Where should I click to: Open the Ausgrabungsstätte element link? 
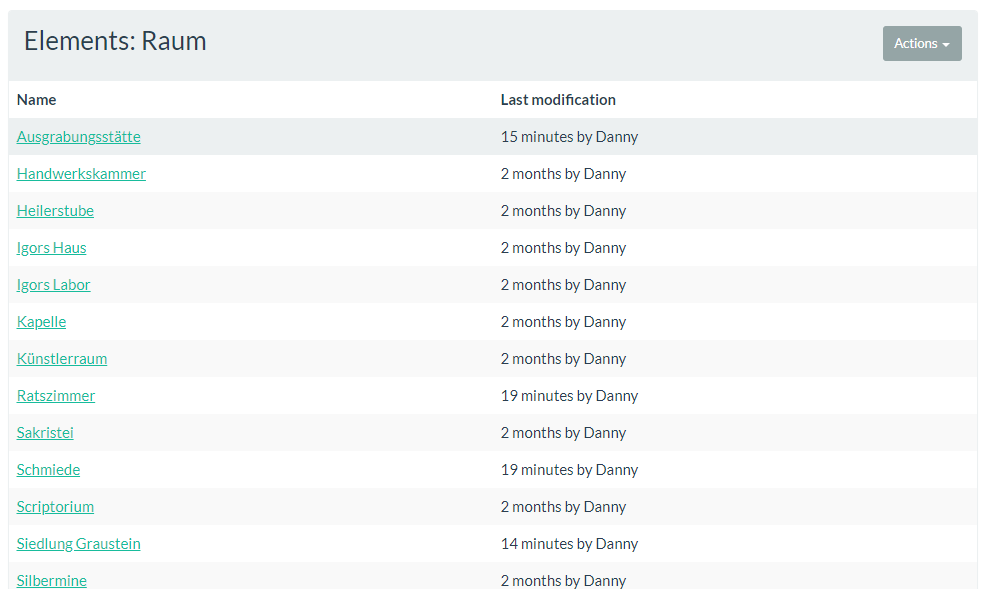78,137
